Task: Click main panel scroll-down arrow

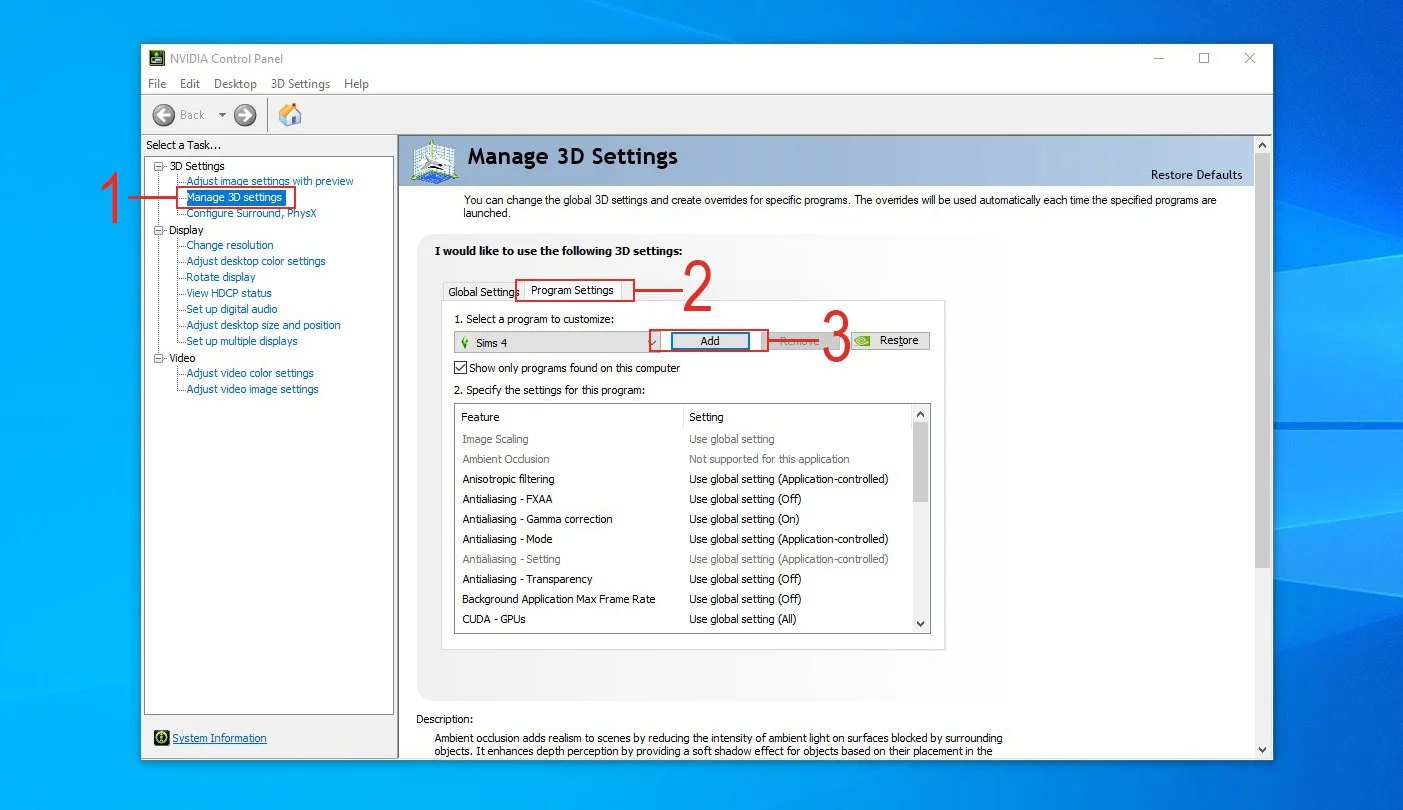Action: pos(1262,749)
